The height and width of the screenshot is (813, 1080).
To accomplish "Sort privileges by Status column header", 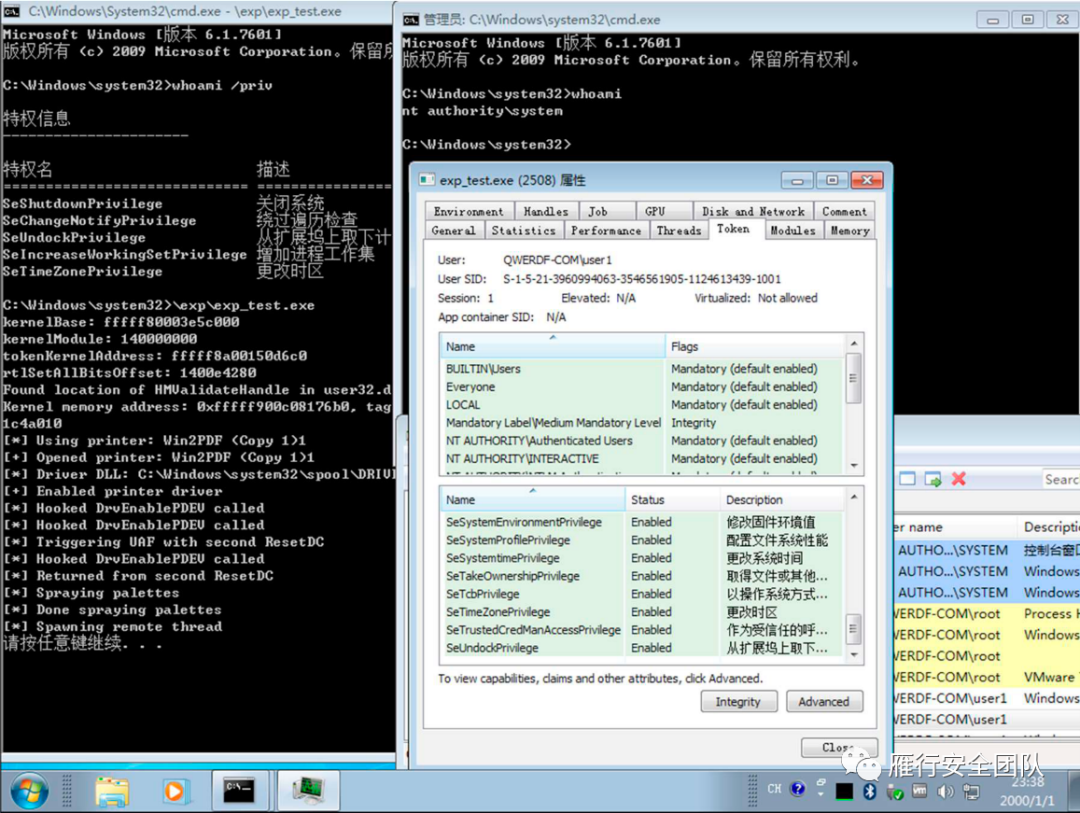I will tap(672, 499).
